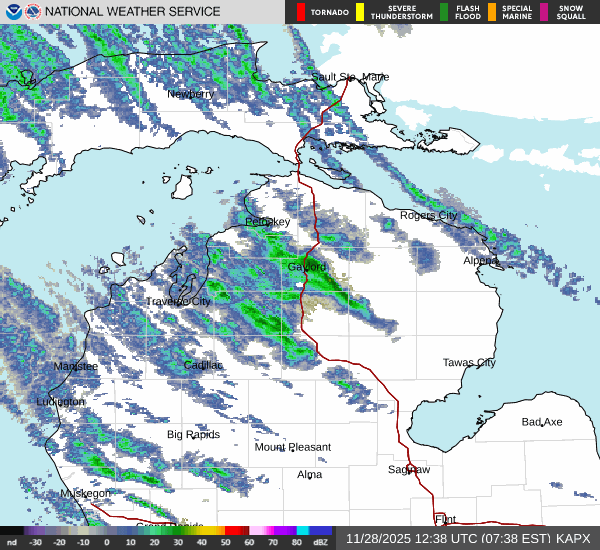Click the NOAA logo in header
600x550 pixels.
pyautogui.click(x=11, y=12)
